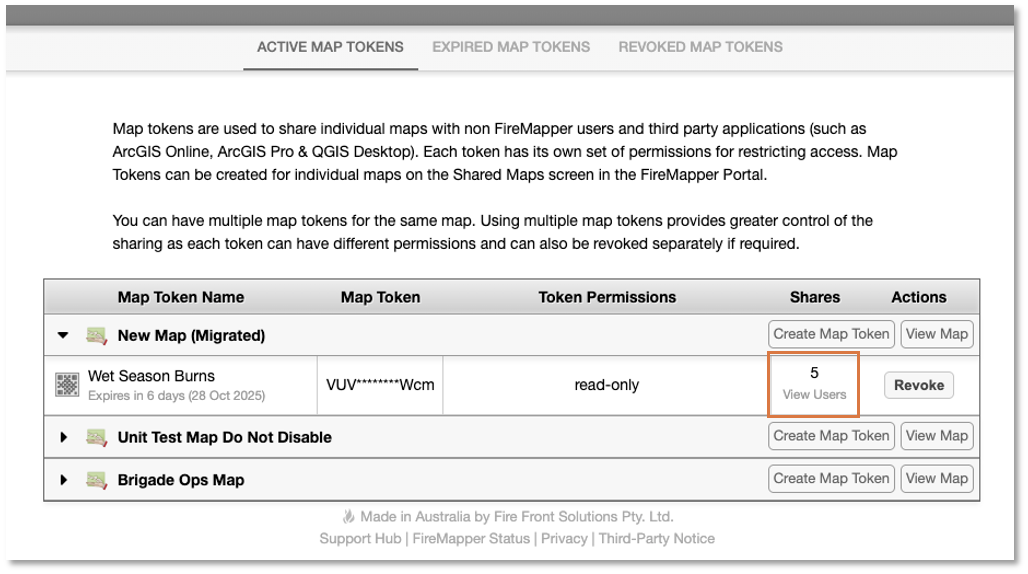
Task: Expand the Brigade Ops Map row
Action: pos(64,480)
